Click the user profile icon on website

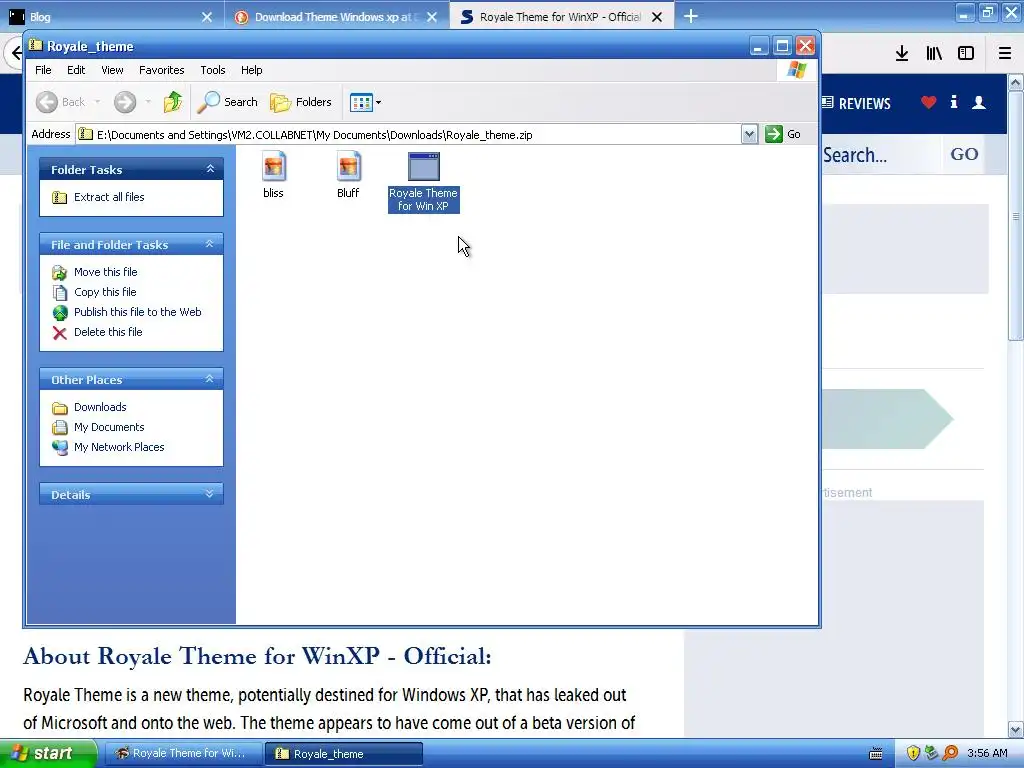978,103
